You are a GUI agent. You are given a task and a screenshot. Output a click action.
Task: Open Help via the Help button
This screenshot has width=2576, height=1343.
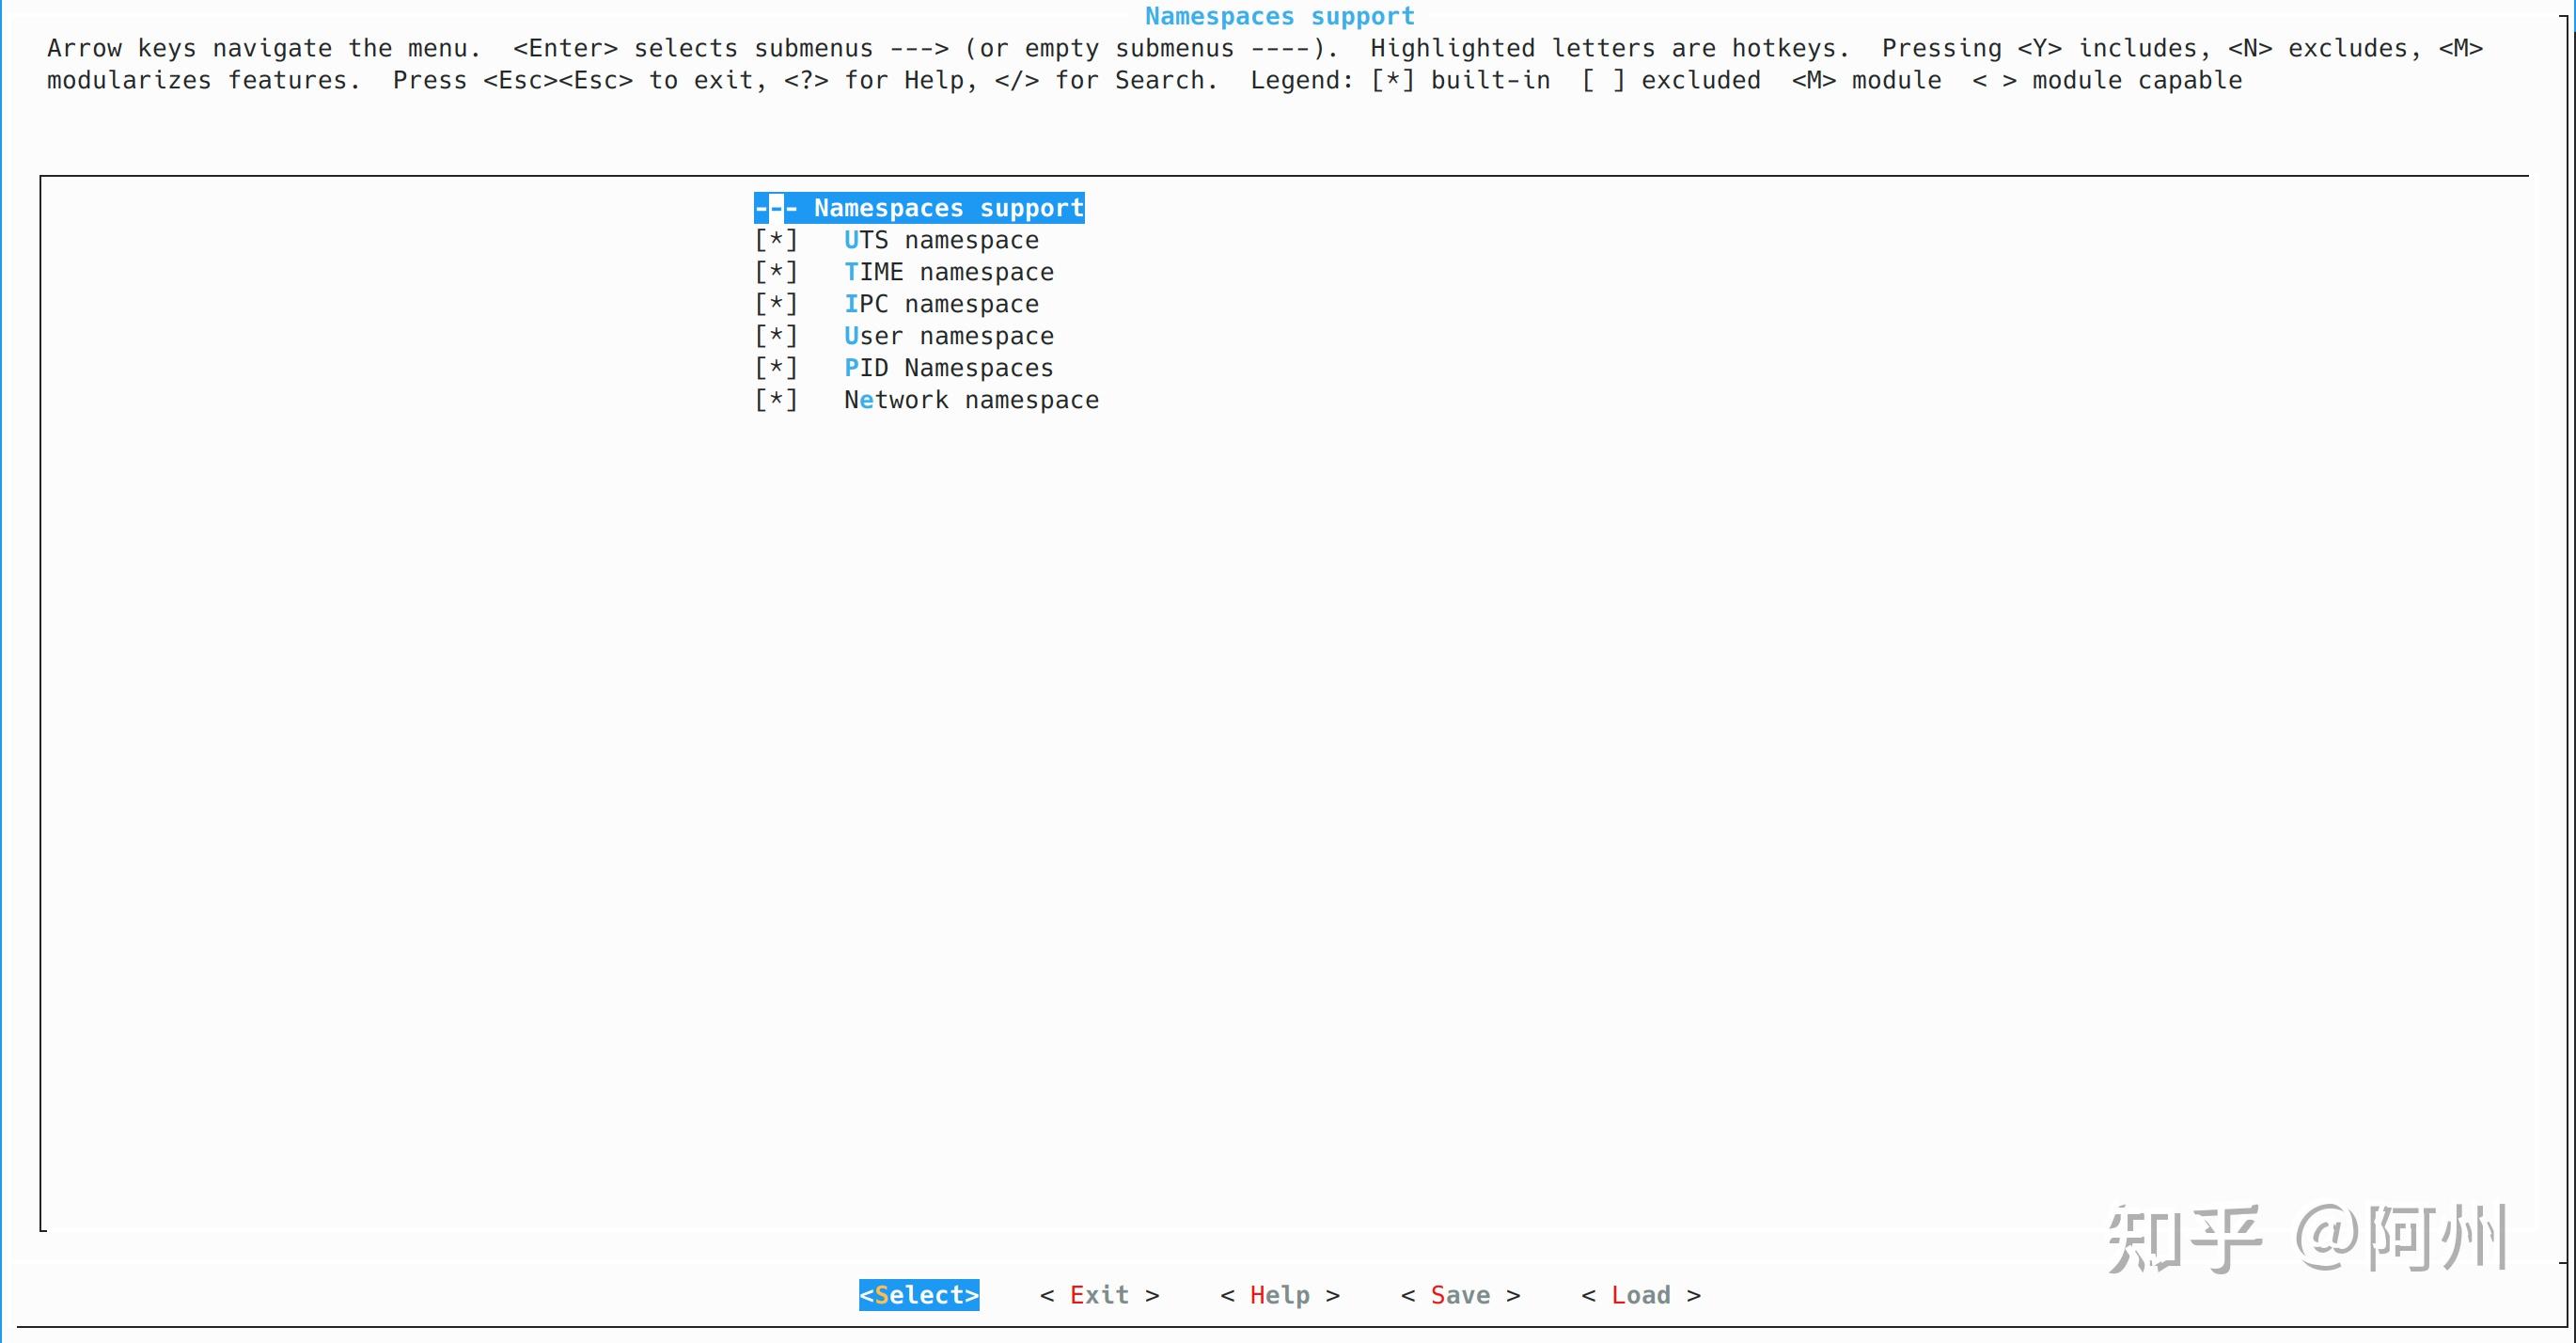[x=1279, y=1295]
